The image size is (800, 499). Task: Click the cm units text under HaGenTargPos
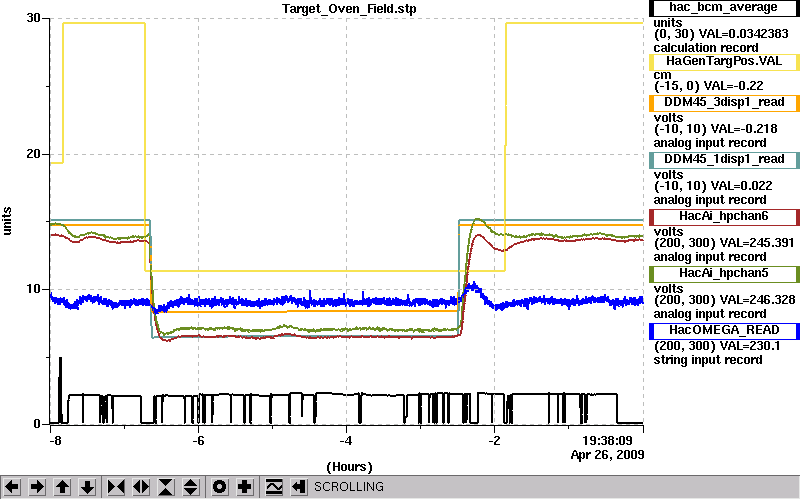tap(662, 75)
